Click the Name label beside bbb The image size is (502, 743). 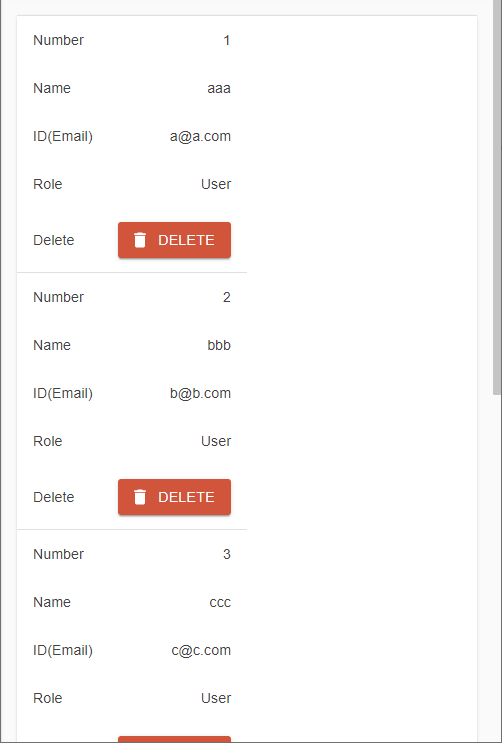point(52,345)
